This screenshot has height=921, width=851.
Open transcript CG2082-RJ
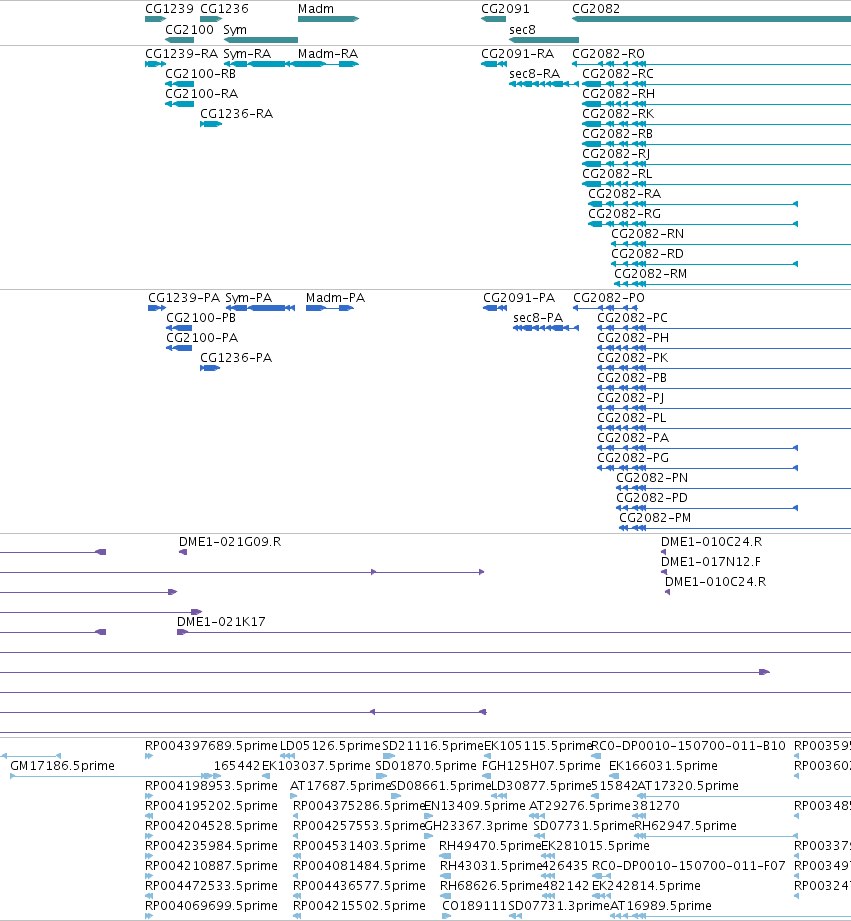tap(616, 154)
